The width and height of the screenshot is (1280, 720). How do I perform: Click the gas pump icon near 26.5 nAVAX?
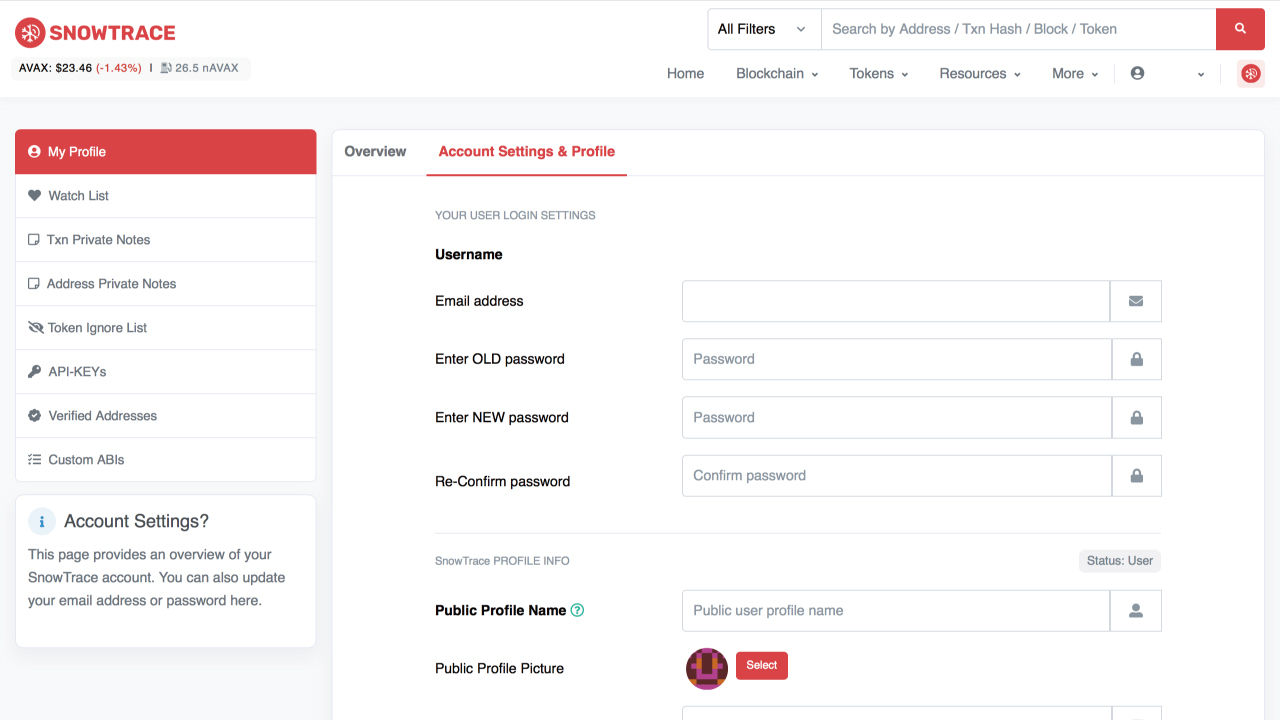166,68
